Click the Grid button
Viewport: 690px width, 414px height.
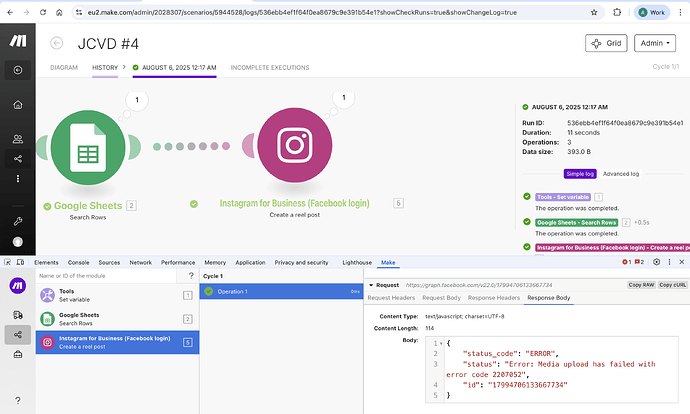click(606, 43)
